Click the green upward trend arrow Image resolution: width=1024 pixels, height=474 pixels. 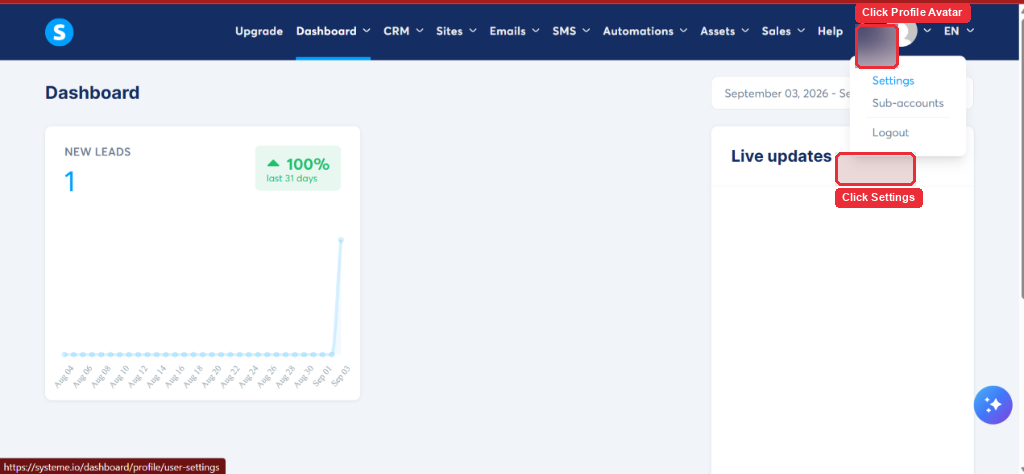pos(273,163)
